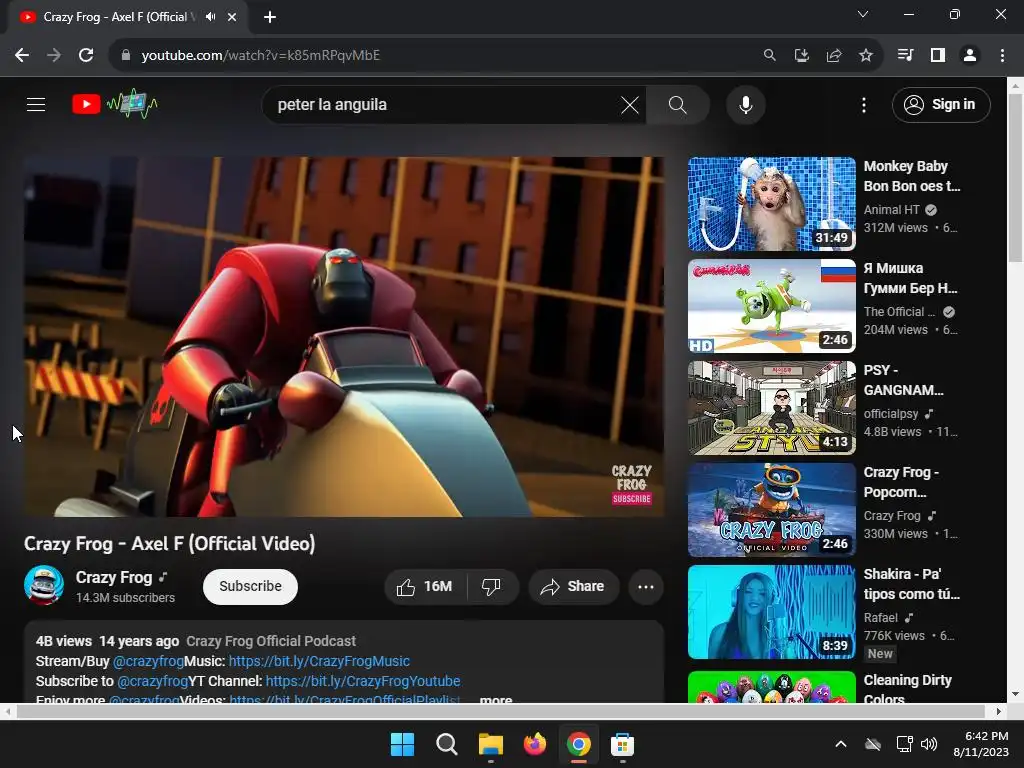The width and height of the screenshot is (1024, 768).
Task: Open the Chrome three-dot menu
Action: pos(1002,56)
